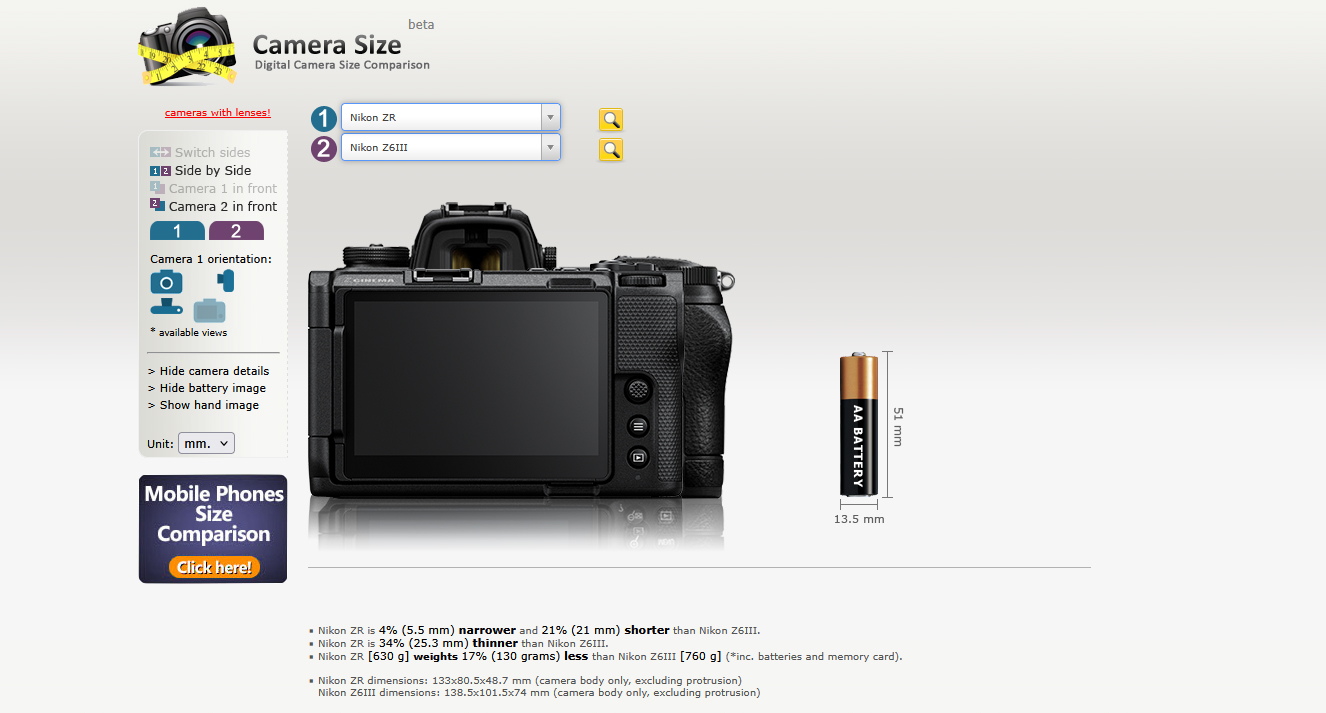Screen dimensions: 1326x713
Task: Click the blue circled number 1 badge
Action: coord(324,119)
